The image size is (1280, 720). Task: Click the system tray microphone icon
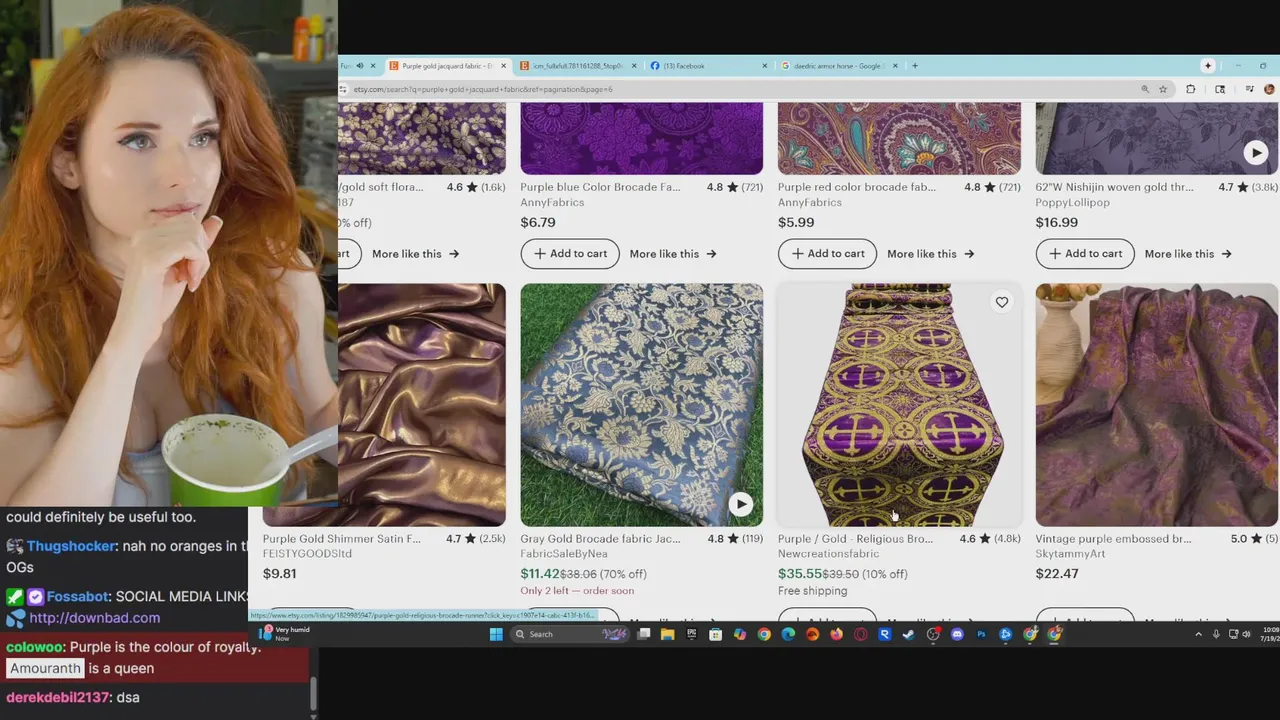(x=1216, y=634)
